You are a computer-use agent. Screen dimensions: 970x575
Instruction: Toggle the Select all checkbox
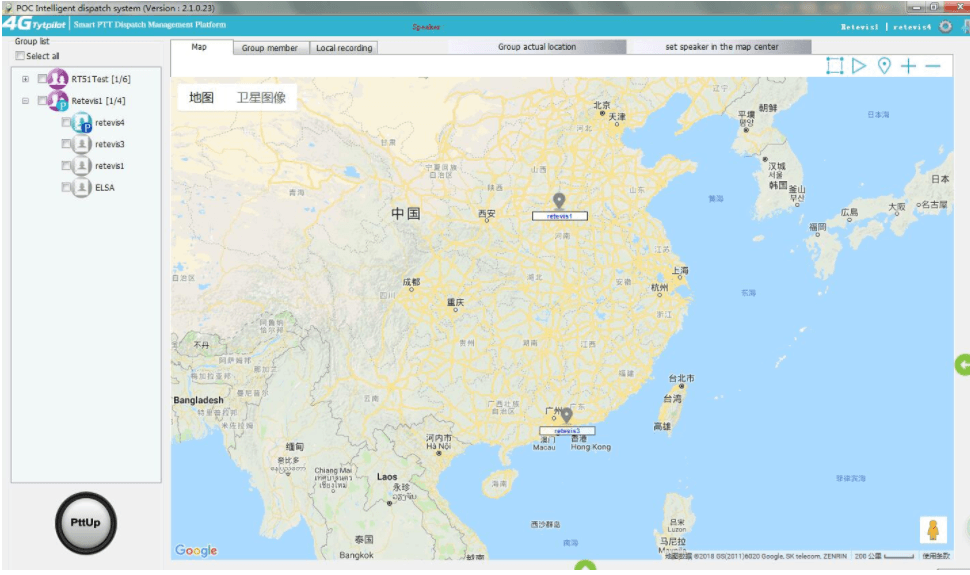(x=20, y=56)
